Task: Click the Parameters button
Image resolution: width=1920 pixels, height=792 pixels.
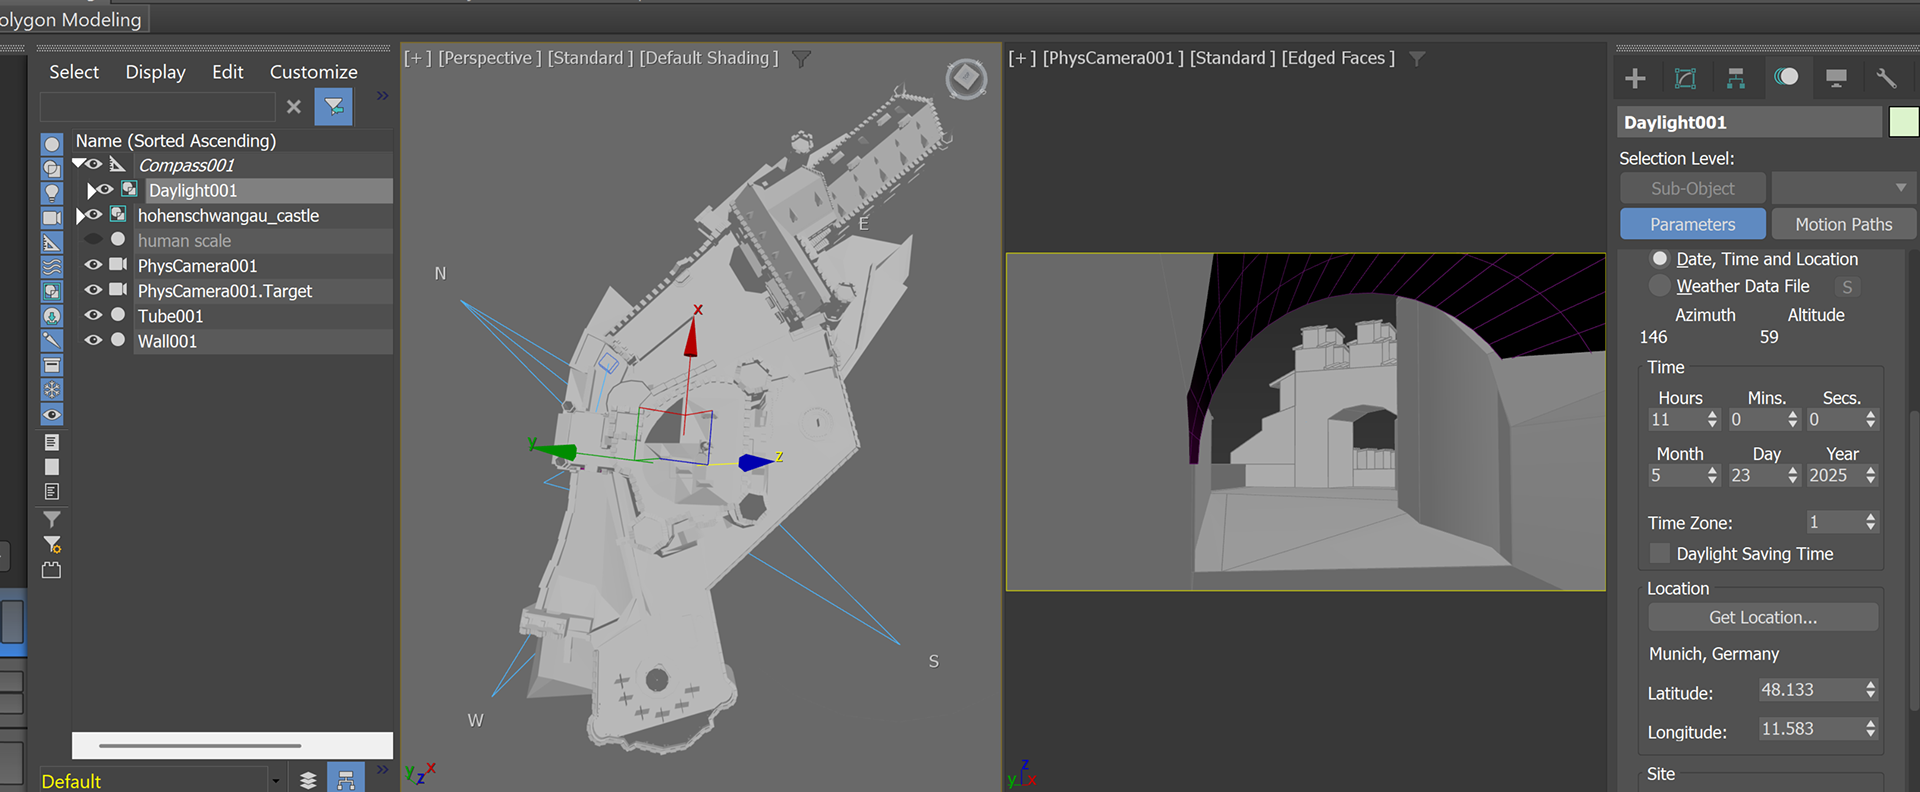Action: [1692, 224]
